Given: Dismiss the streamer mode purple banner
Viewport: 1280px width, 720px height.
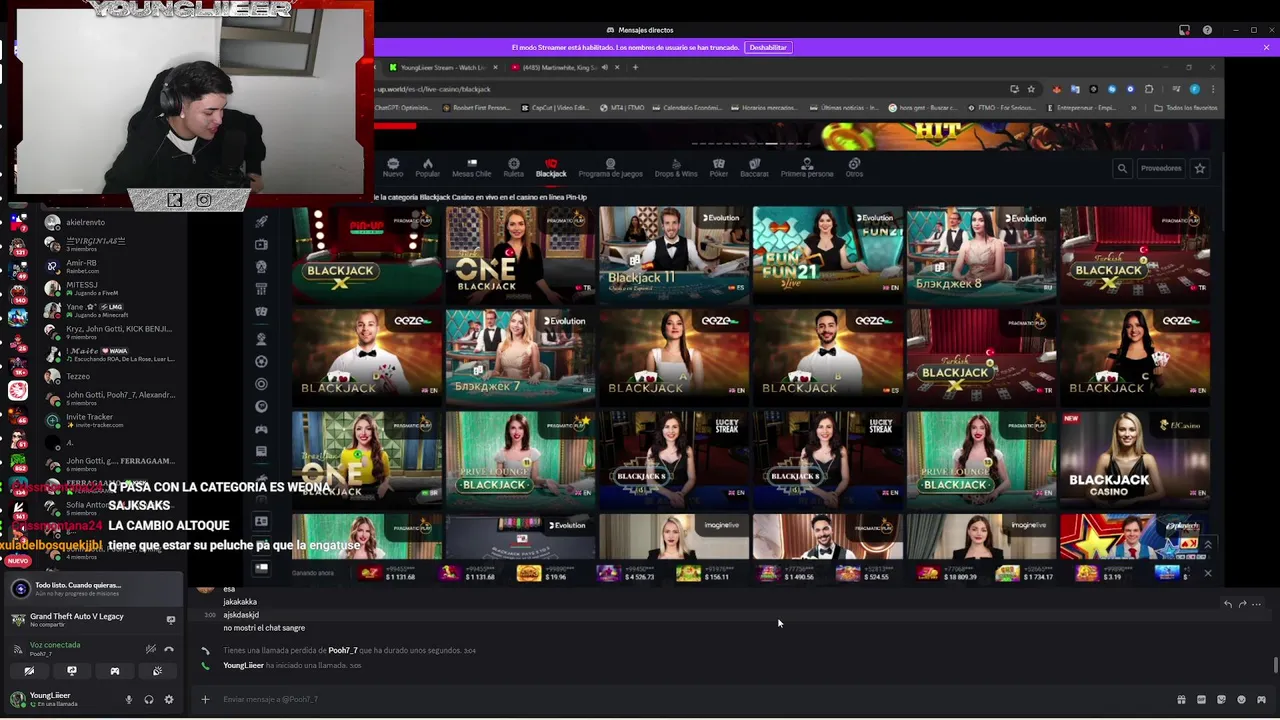Looking at the screenshot, I should [1266, 47].
